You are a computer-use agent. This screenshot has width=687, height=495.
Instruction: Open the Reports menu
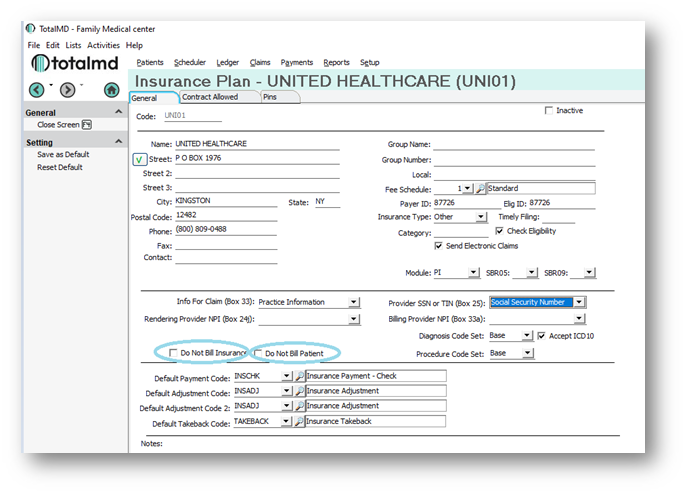(x=336, y=62)
